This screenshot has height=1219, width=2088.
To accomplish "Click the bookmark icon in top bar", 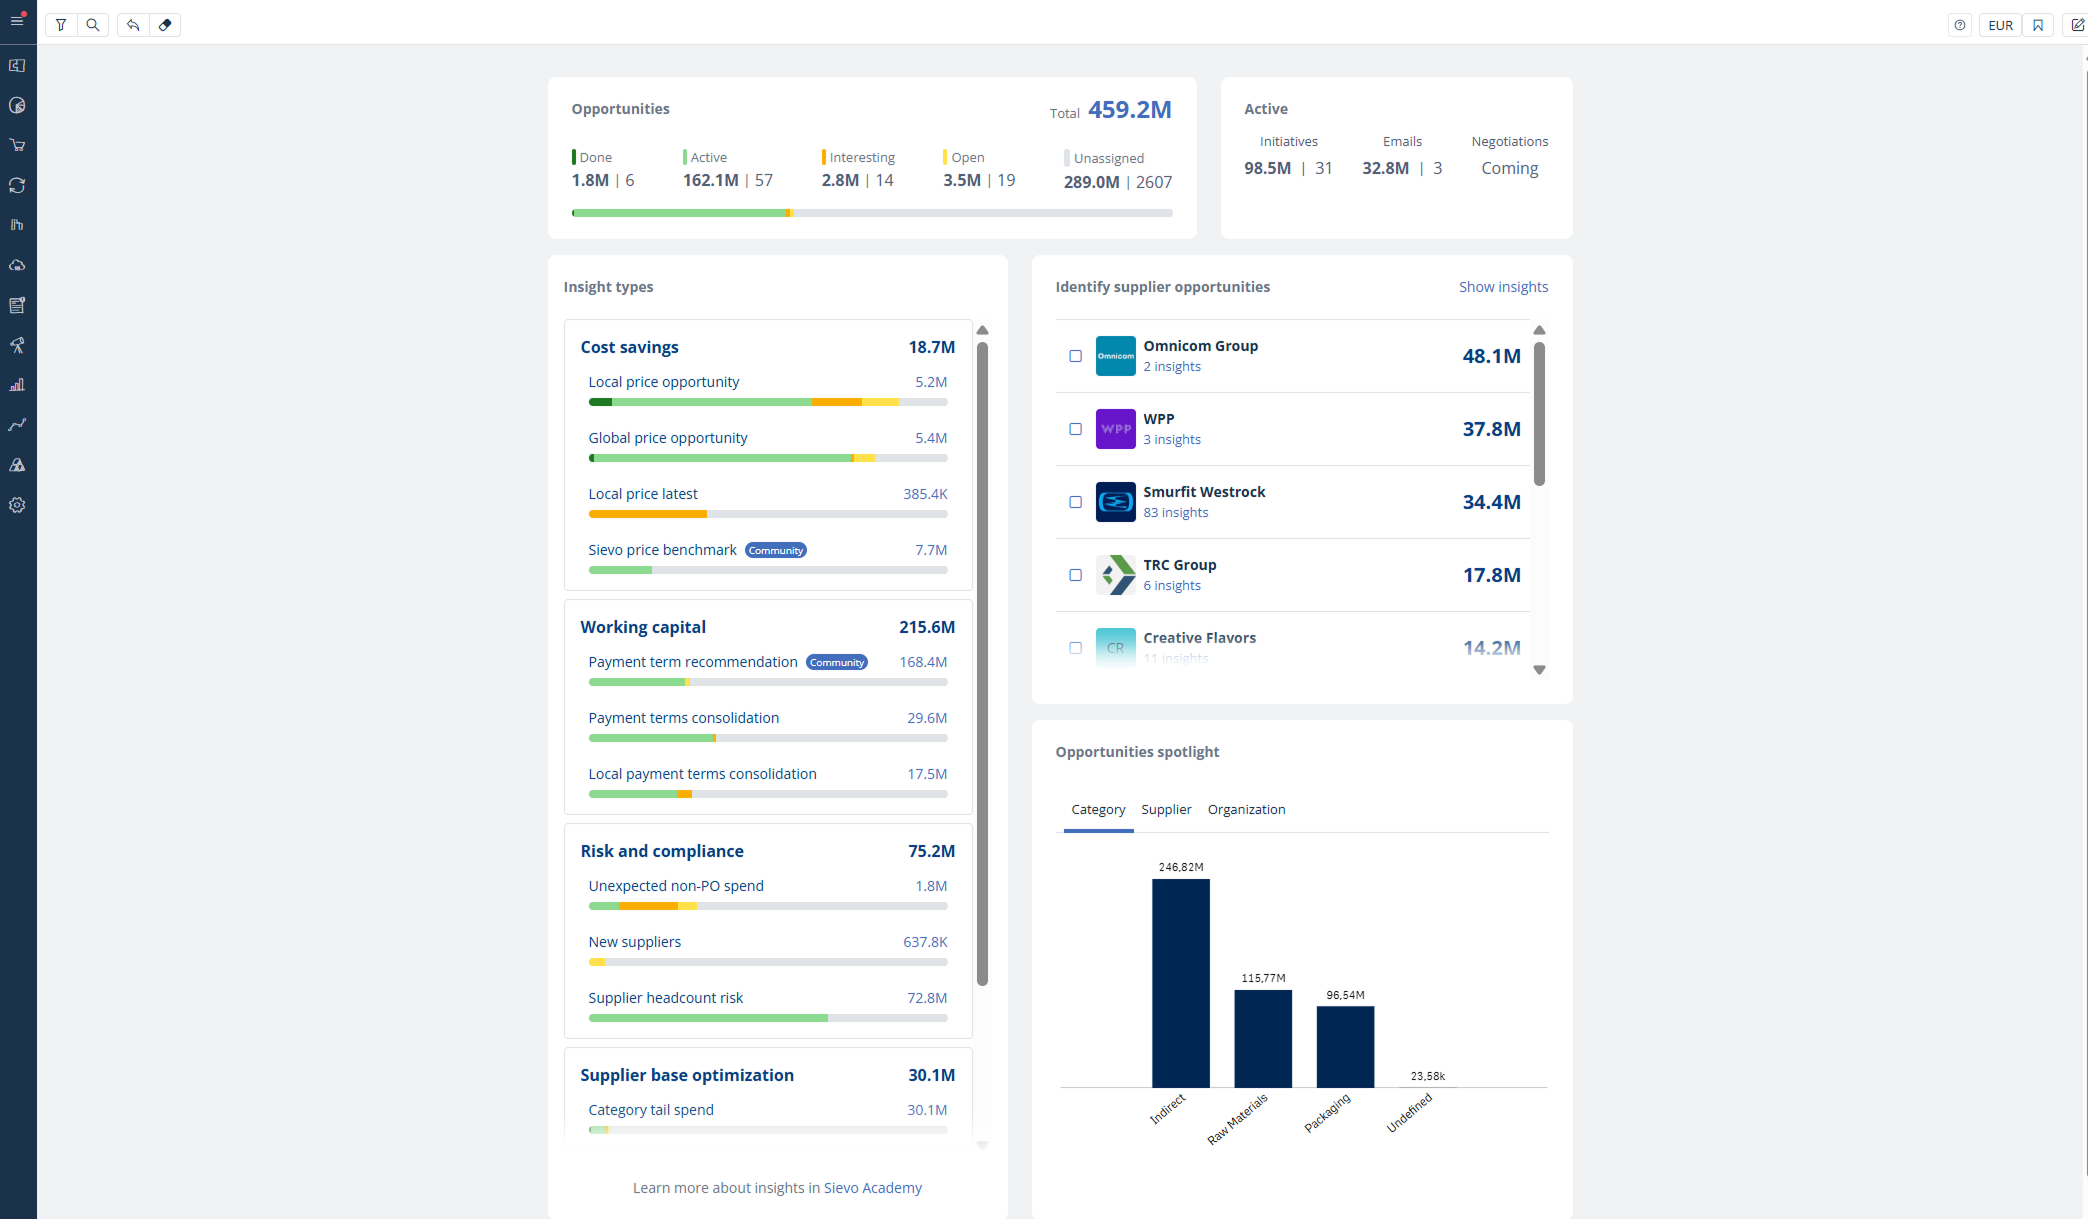I will (2038, 25).
